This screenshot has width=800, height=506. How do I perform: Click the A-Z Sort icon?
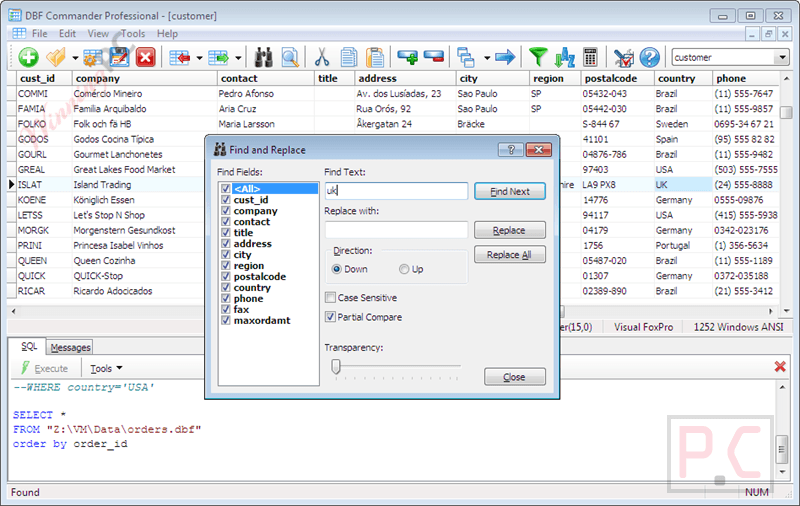click(x=565, y=58)
